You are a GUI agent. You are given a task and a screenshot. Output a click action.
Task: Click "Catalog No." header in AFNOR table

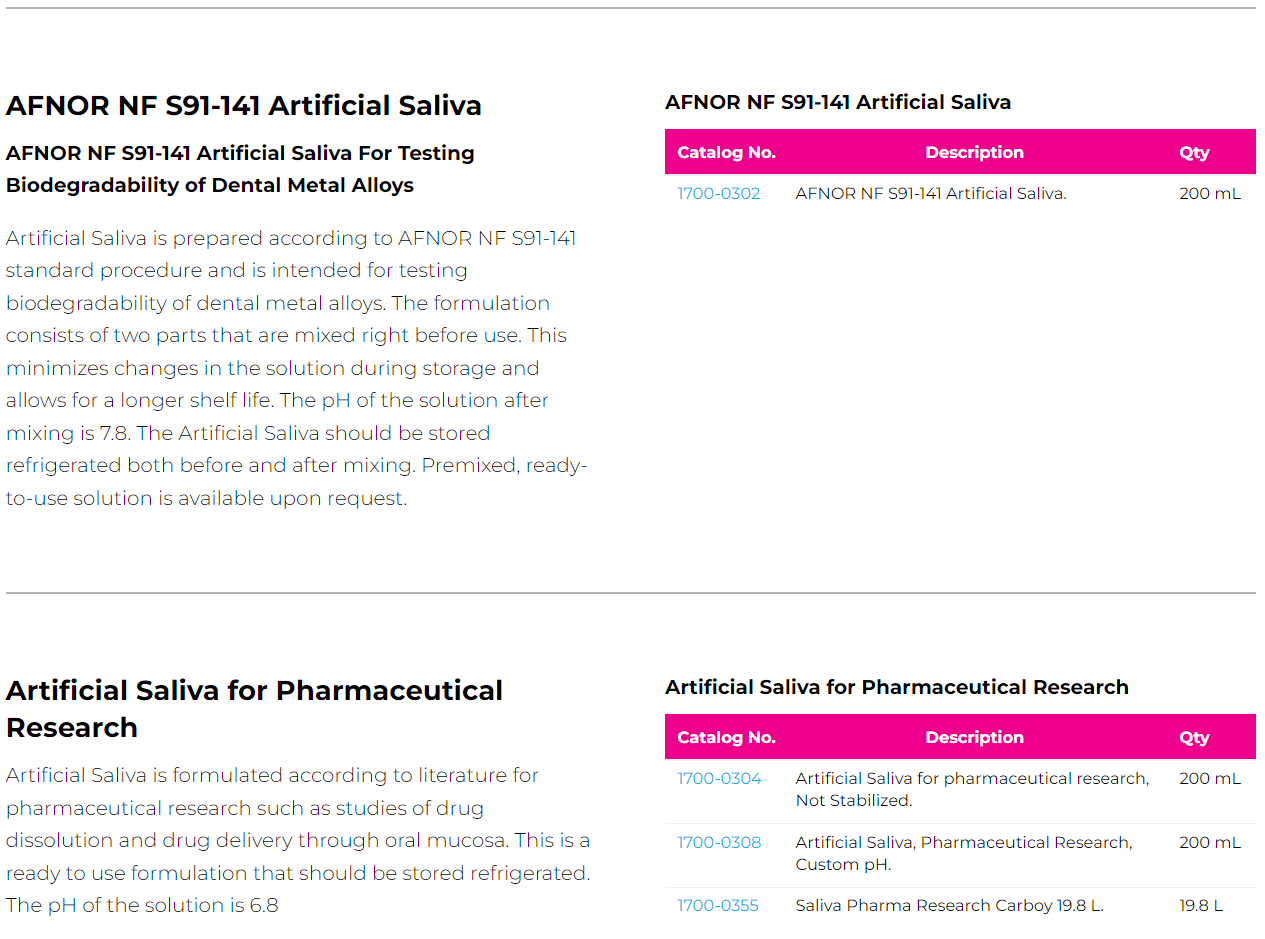click(726, 153)
